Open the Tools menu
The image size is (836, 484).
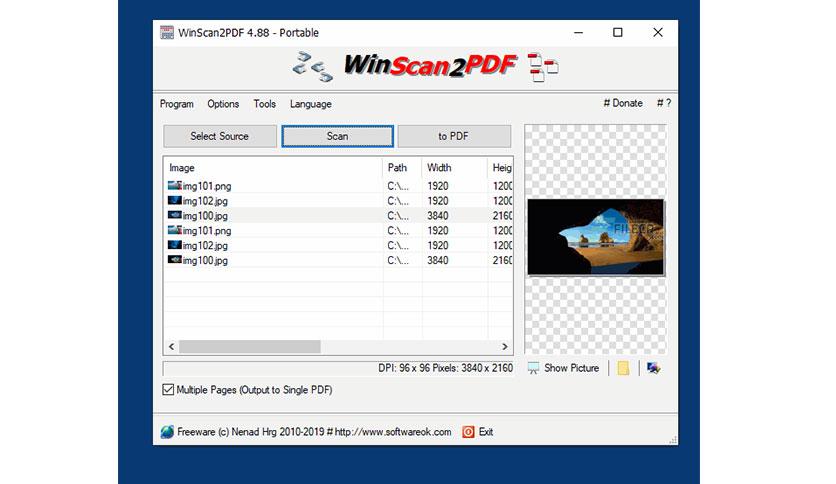point(264,104)
